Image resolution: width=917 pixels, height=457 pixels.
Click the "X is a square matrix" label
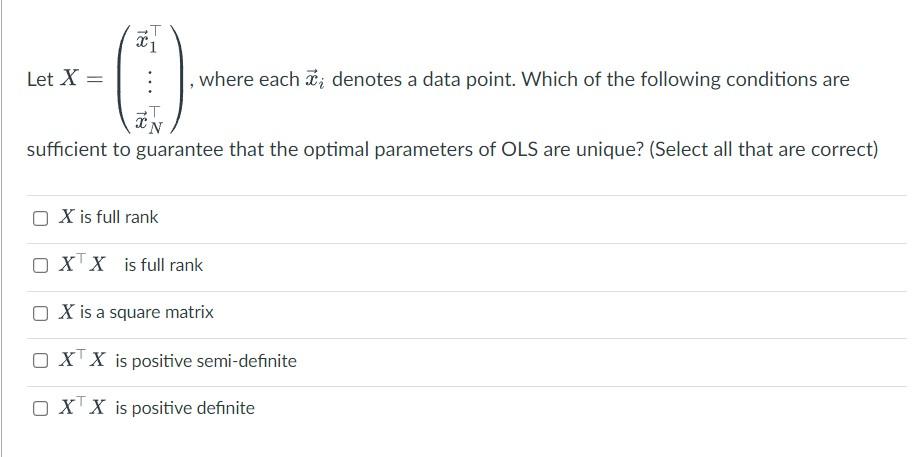point(136,313)
